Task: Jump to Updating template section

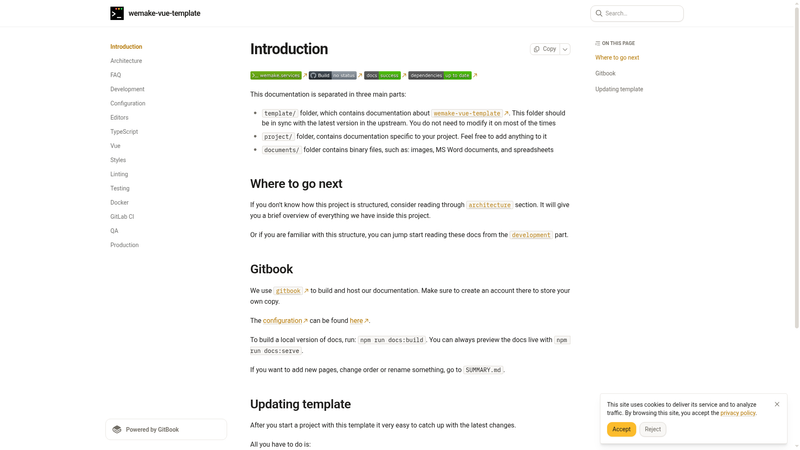Action: click(619, 89)
